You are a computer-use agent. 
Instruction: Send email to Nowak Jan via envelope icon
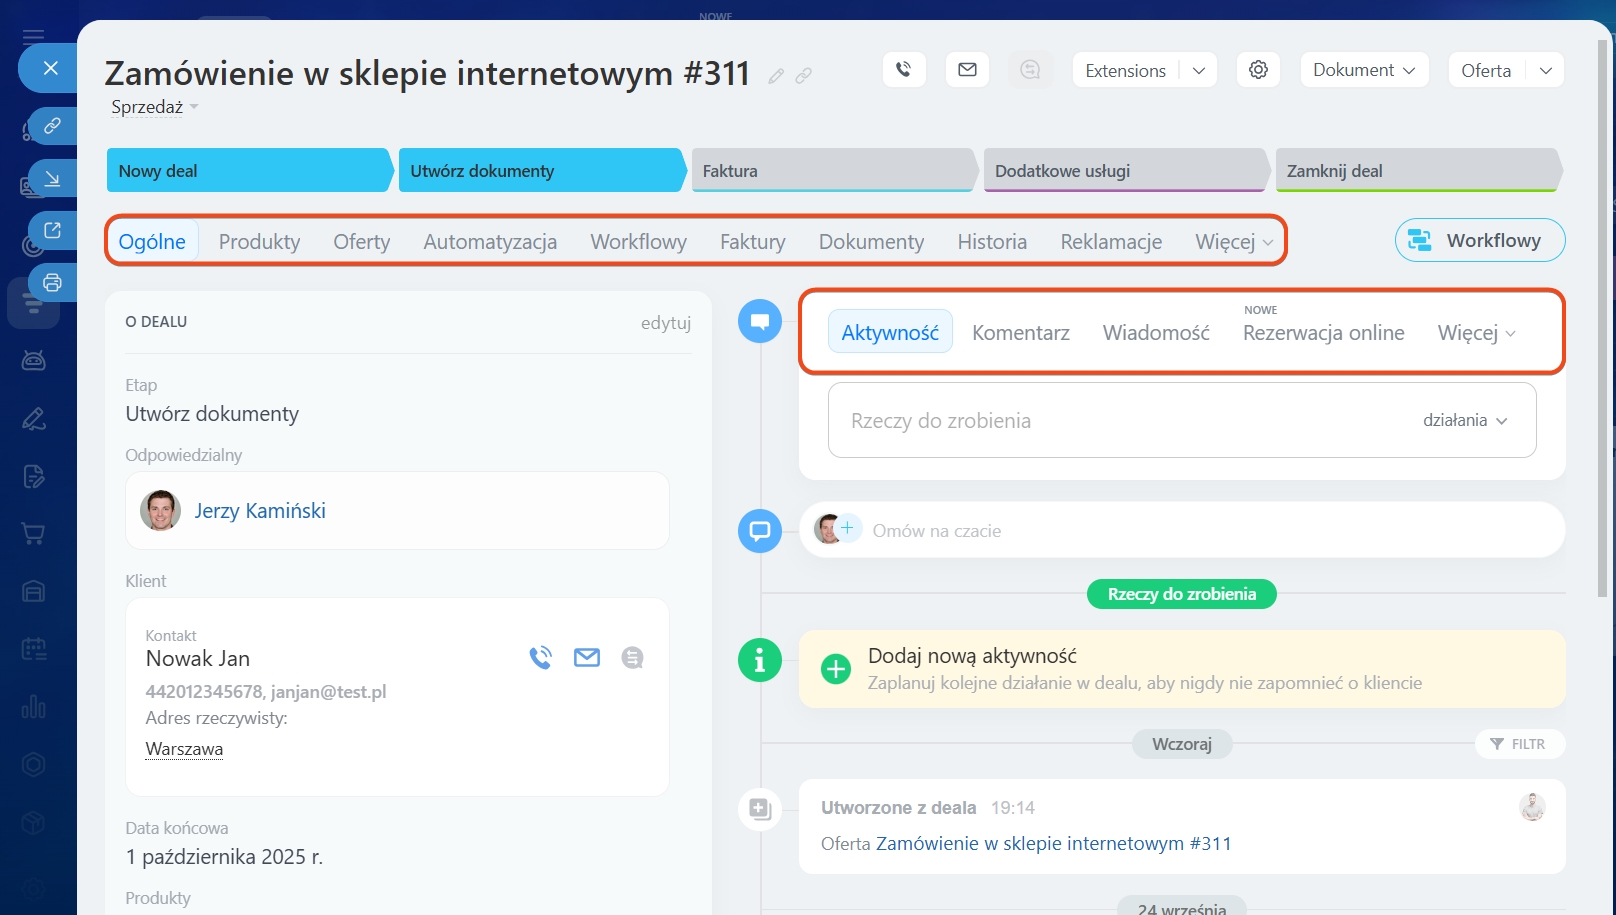(587, 658)
